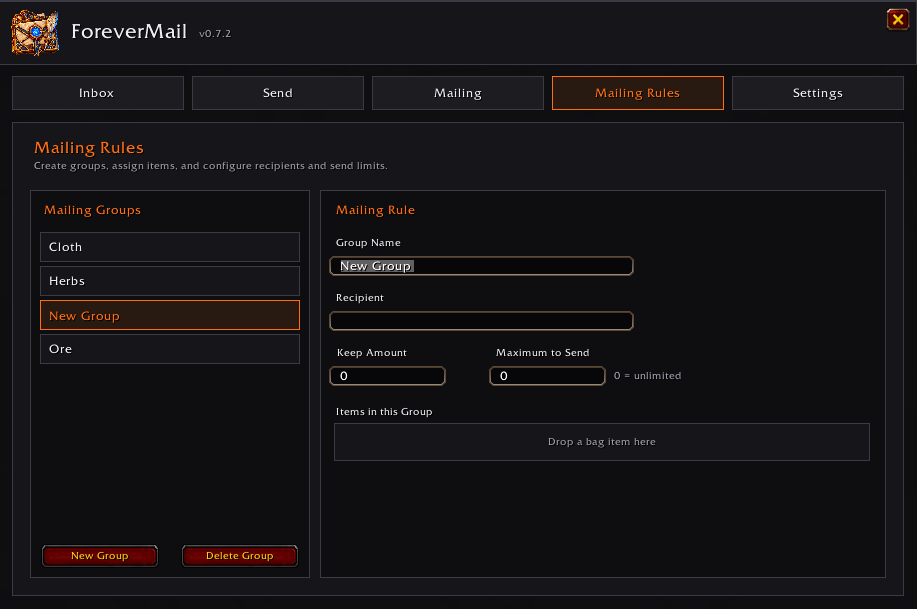Select the Mailing Rules tab
This screenshot has width=917, height=609.
pyautogui.click(x=638, y=93)
